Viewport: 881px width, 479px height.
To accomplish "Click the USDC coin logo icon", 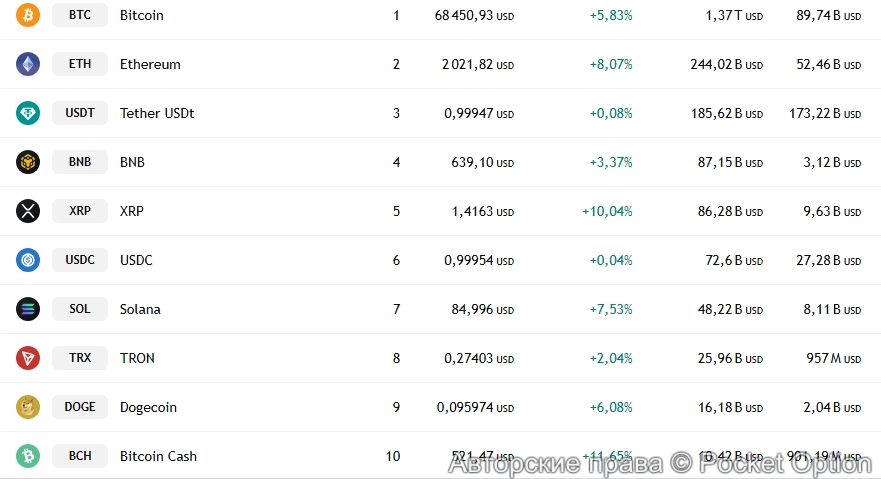I will pyautogui.click(x=28, y=260).
